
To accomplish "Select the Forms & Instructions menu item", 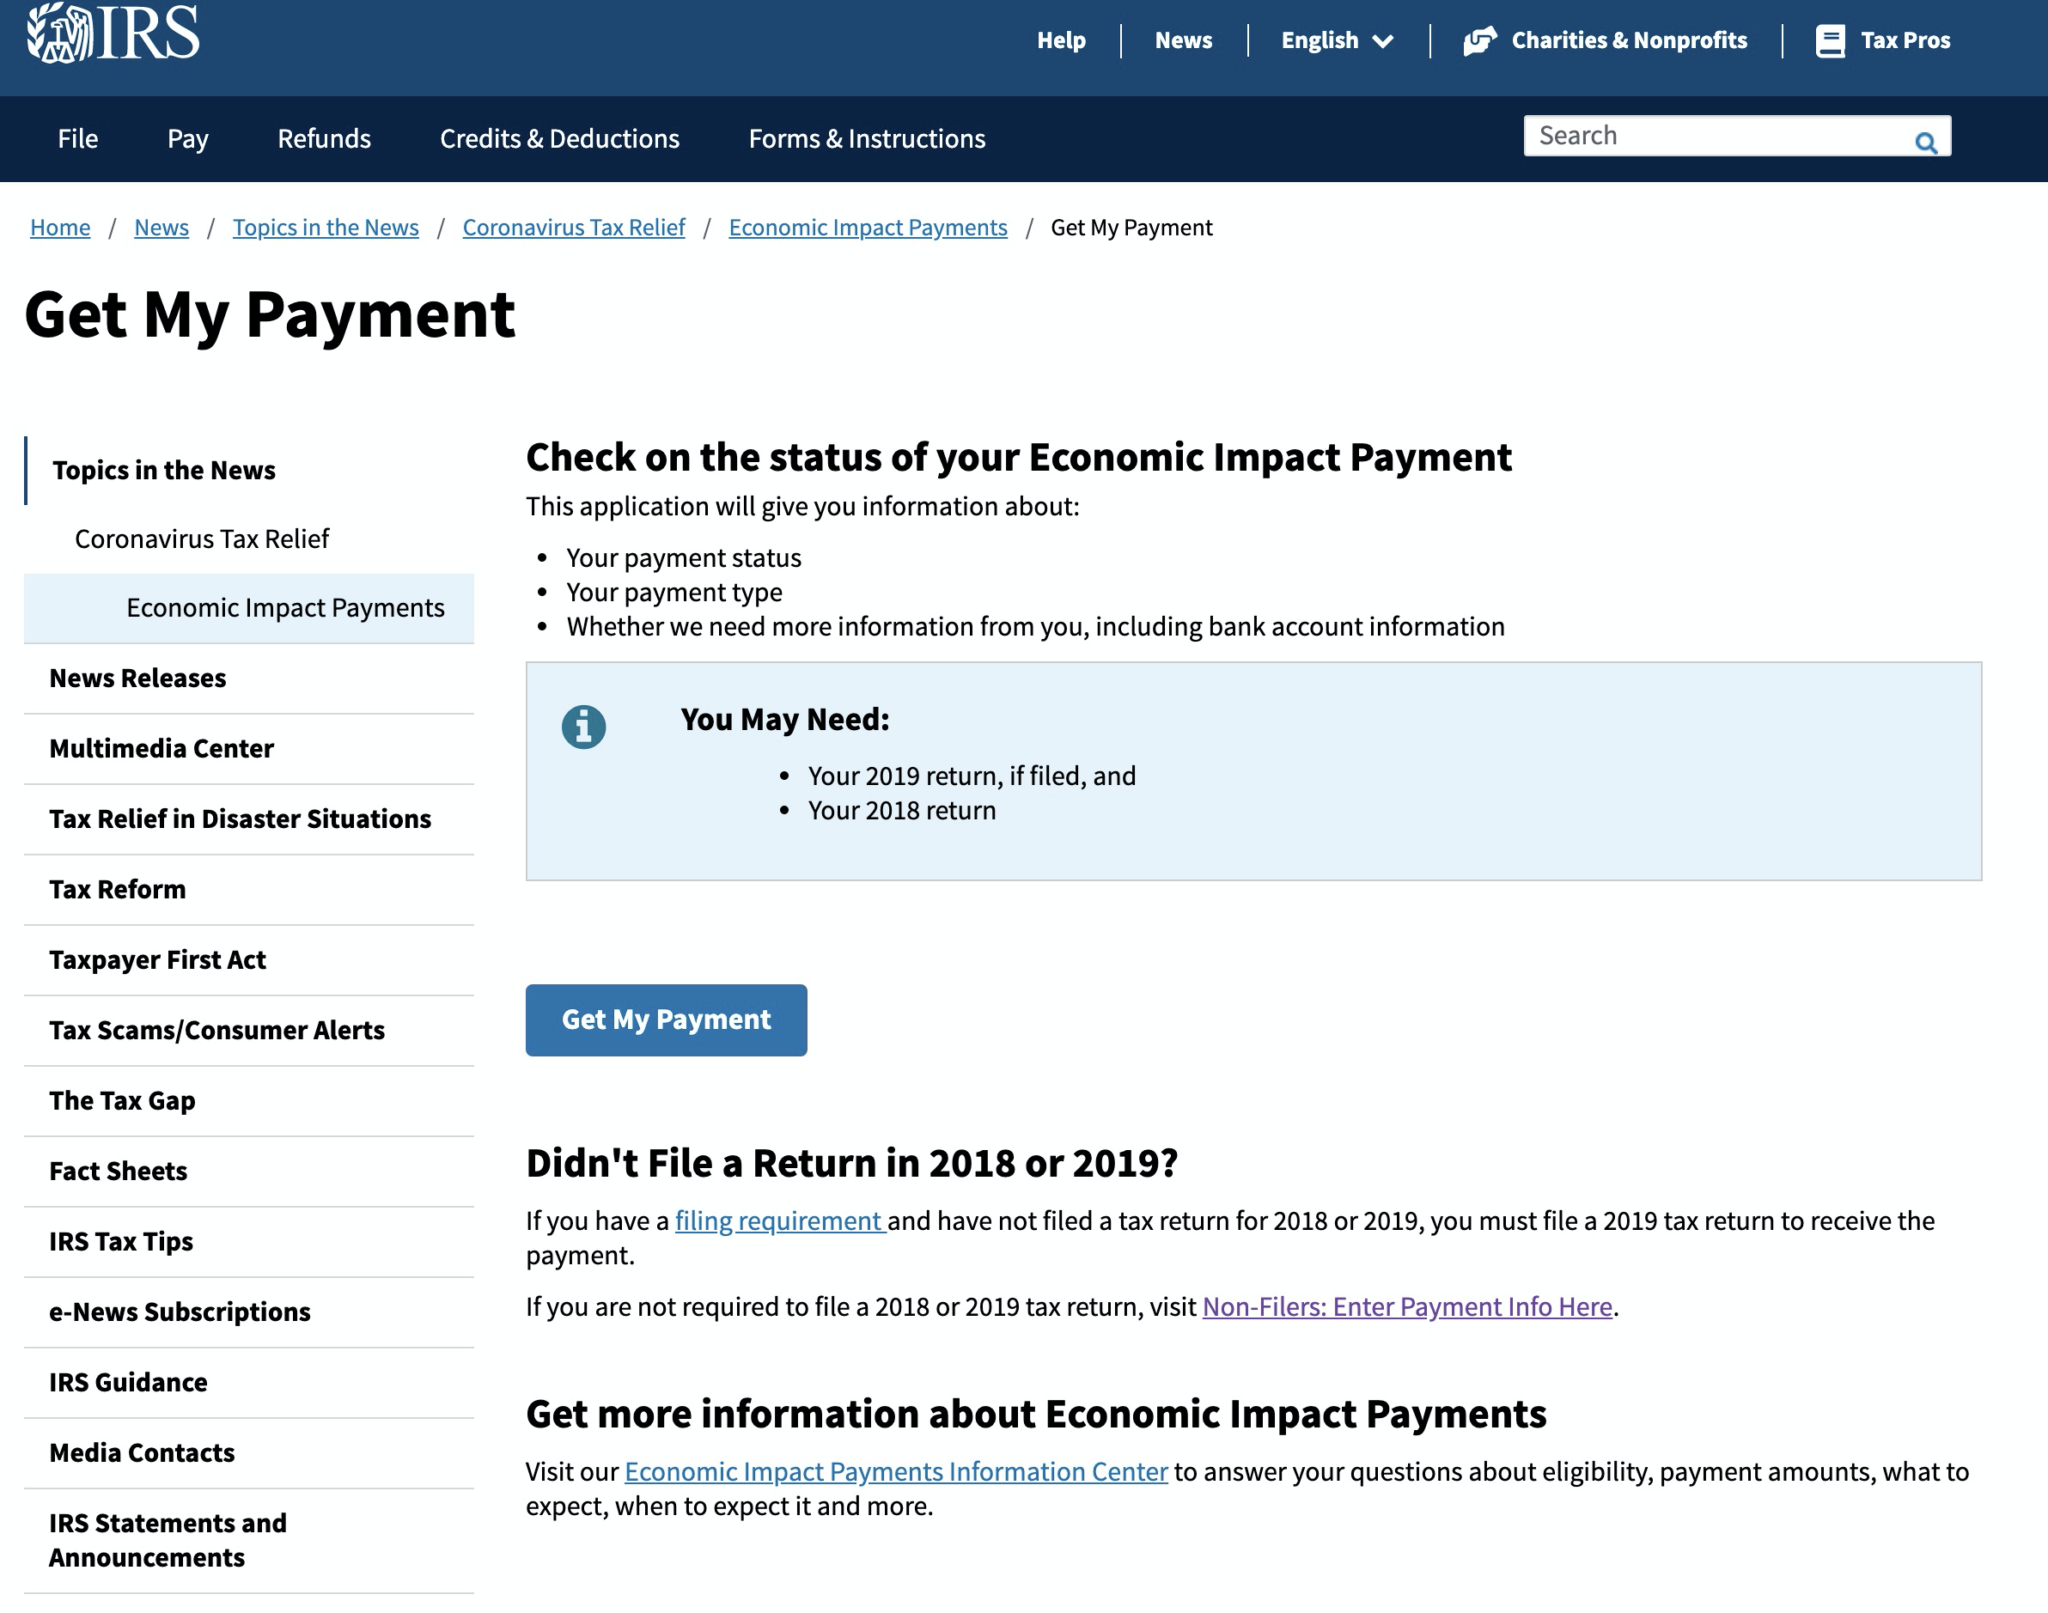I will coord(868,138).
